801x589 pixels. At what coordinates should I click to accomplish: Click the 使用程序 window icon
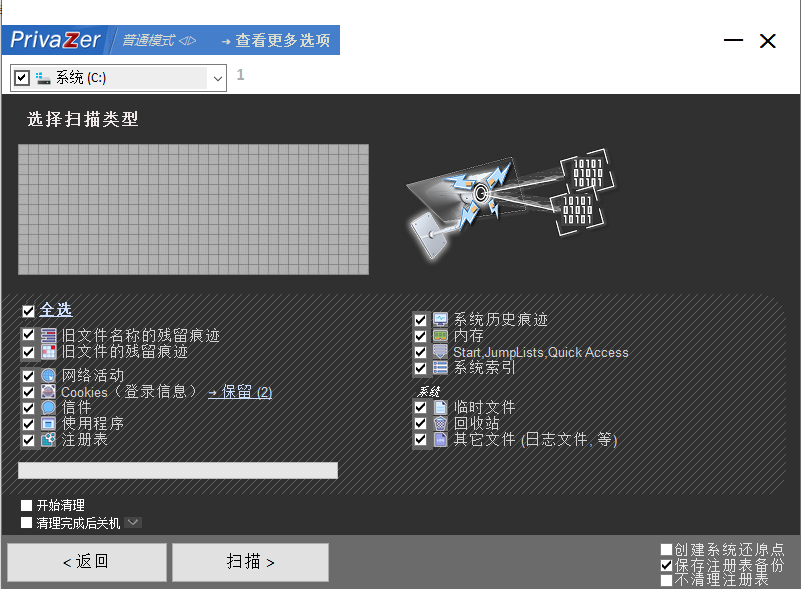point(49,423)
